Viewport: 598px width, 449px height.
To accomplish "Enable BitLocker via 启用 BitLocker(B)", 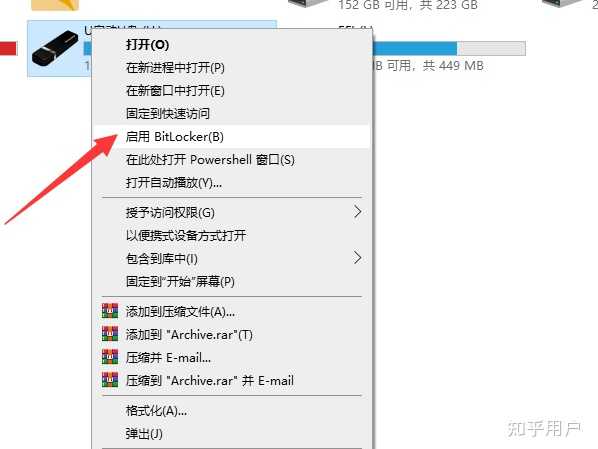I will 231,137.
